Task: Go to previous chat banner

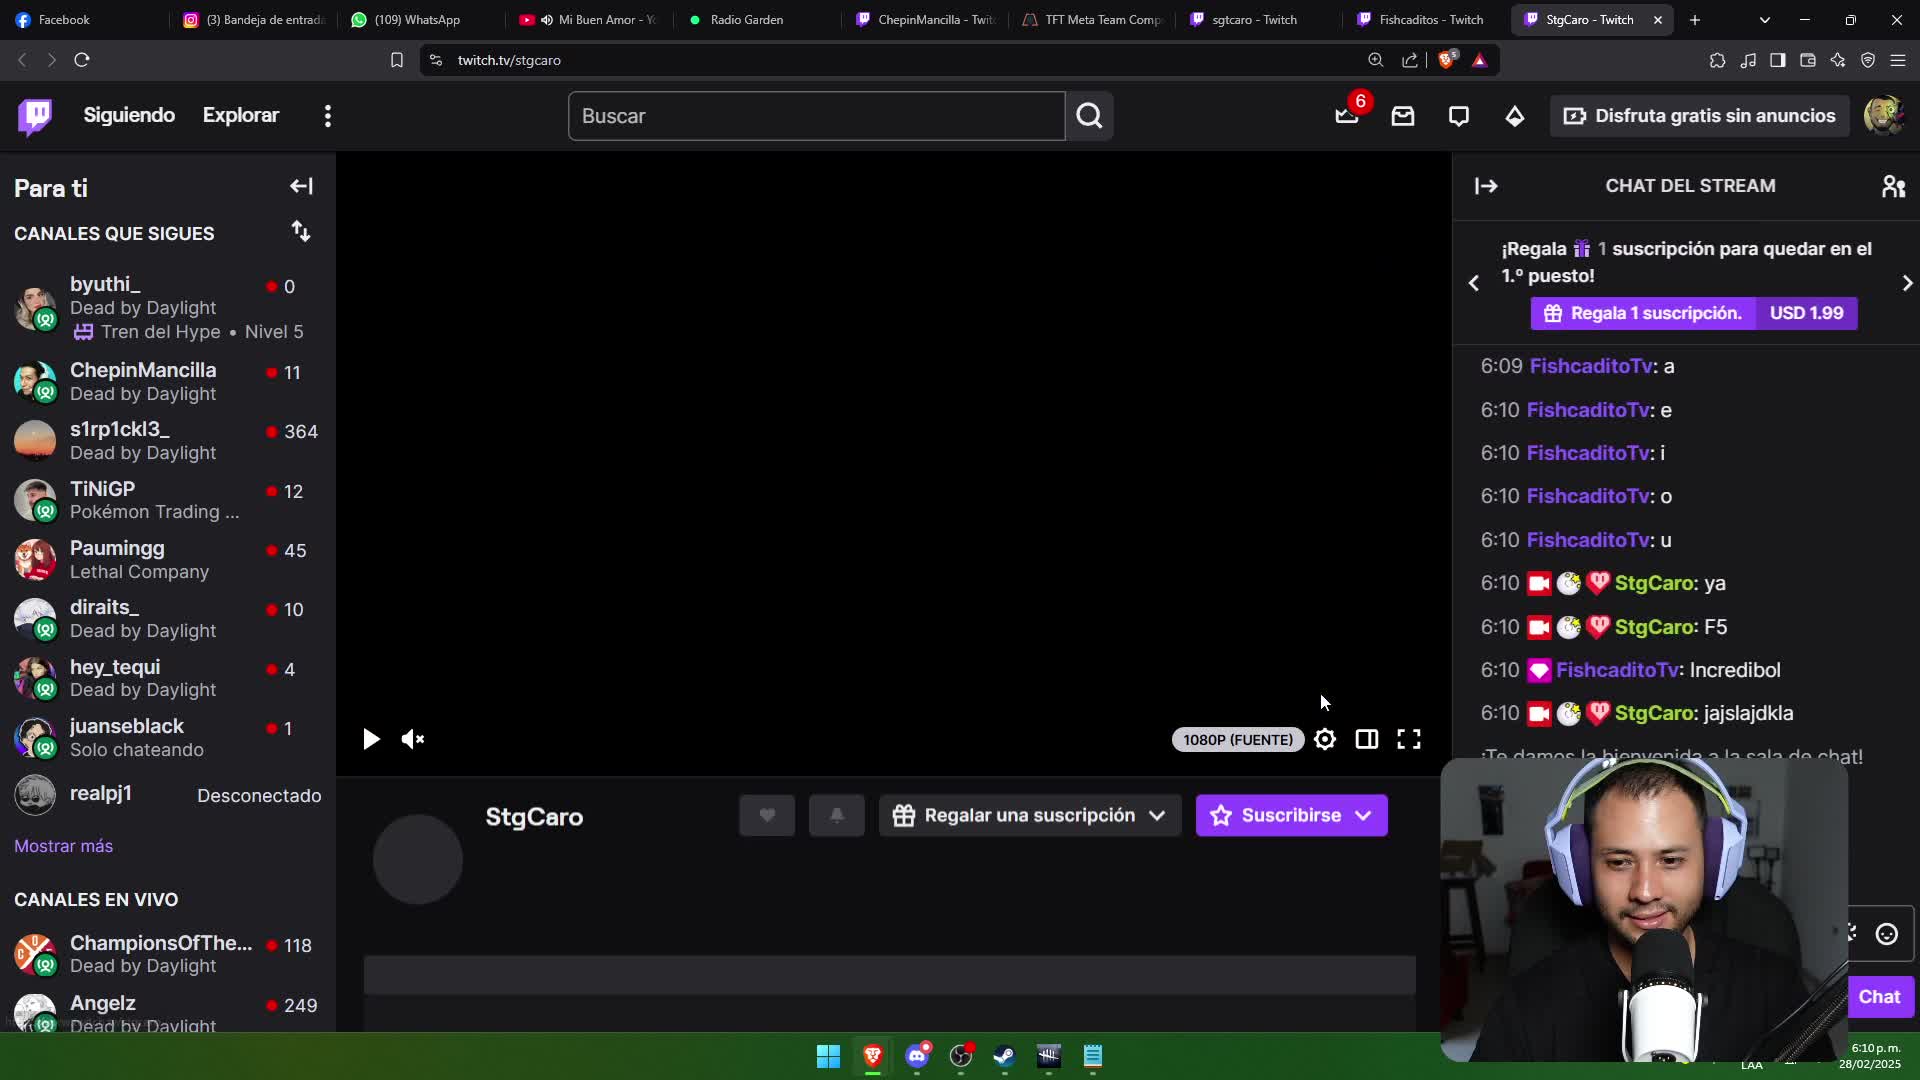Action: pos(1474,283)
